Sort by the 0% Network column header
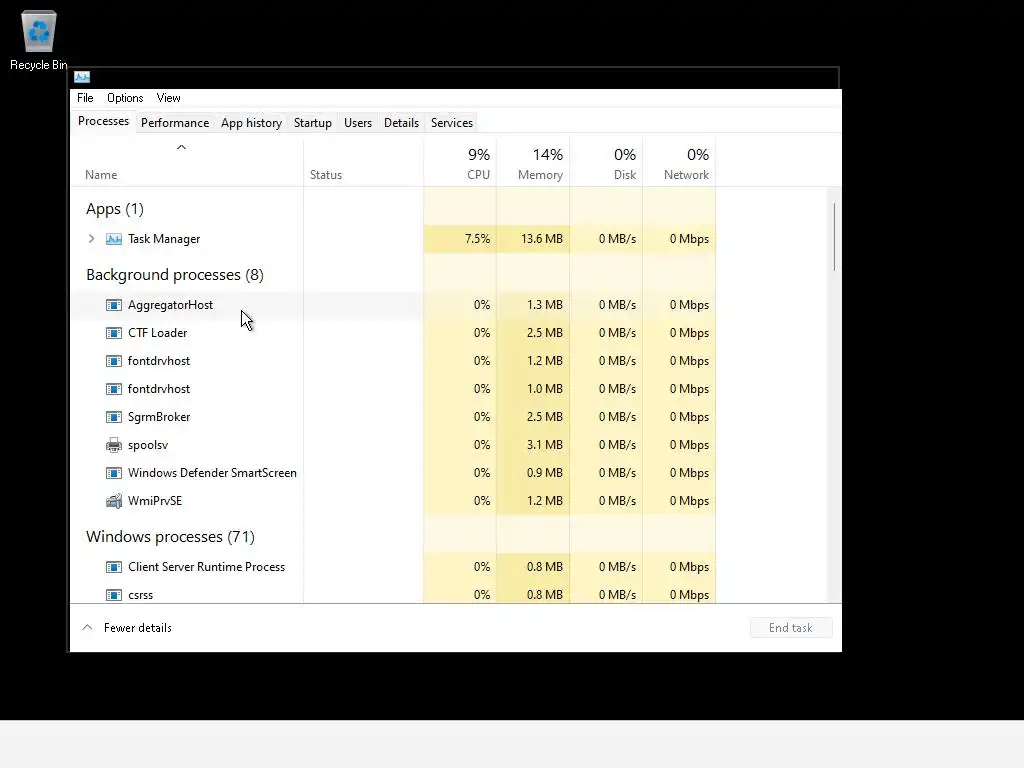1024x768 pixels. (x=679, y=163)
